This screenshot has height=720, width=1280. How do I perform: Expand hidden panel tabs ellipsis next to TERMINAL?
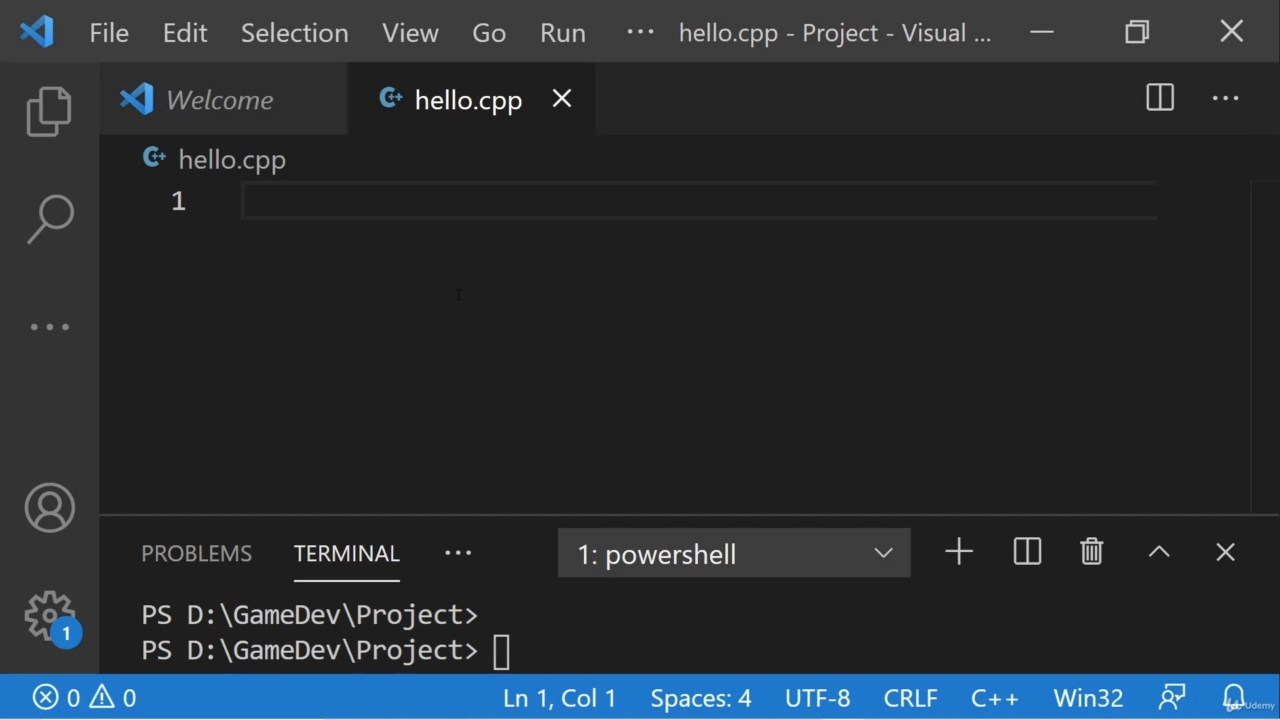458,552
